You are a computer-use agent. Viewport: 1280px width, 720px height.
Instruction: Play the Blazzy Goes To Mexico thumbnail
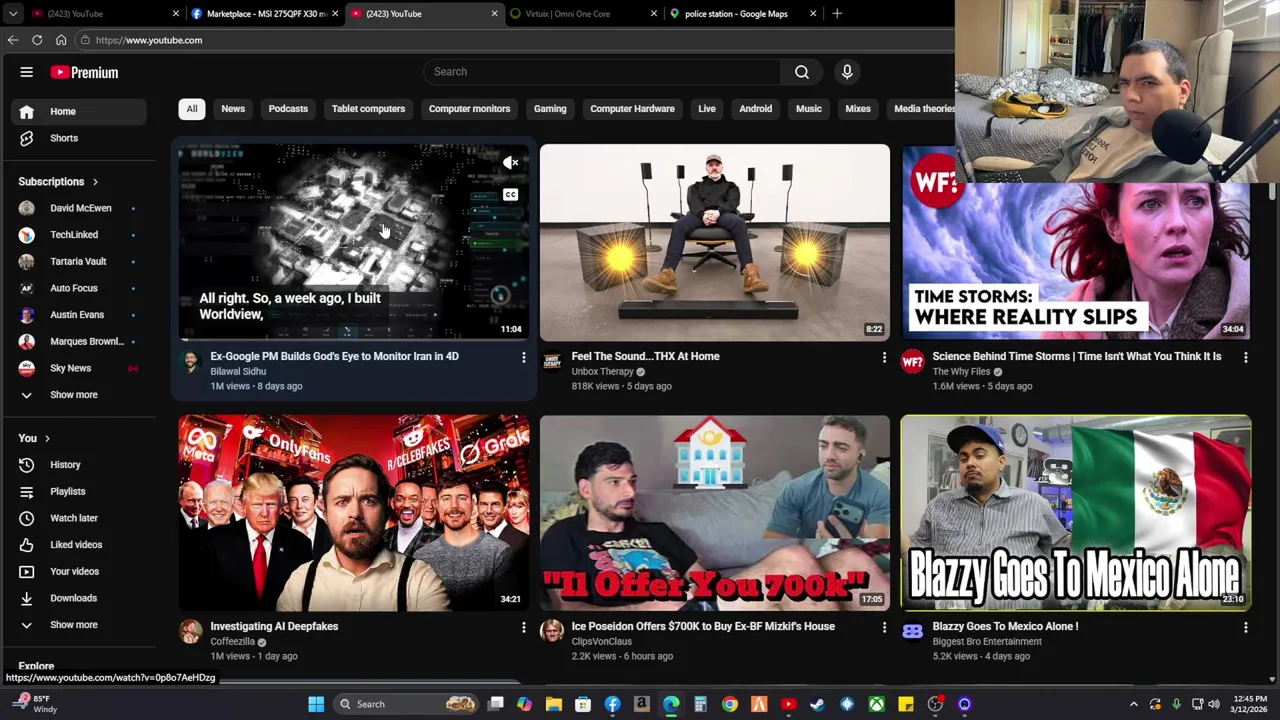pos(1075,513)
